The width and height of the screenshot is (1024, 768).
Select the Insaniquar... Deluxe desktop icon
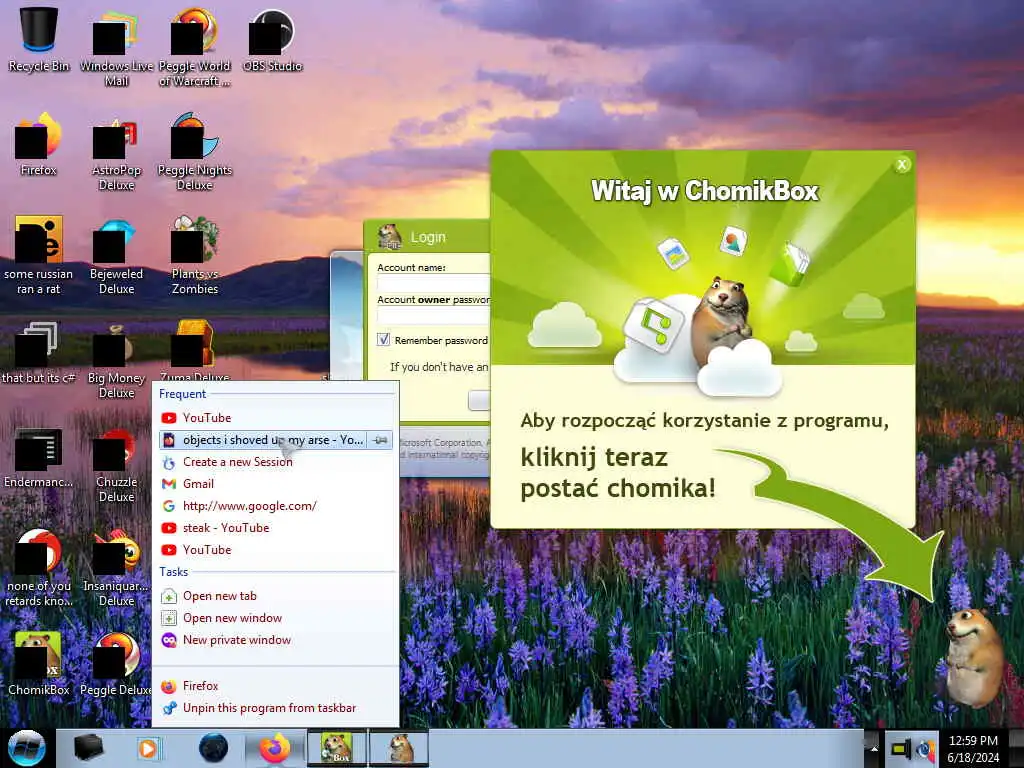point(116,568)
